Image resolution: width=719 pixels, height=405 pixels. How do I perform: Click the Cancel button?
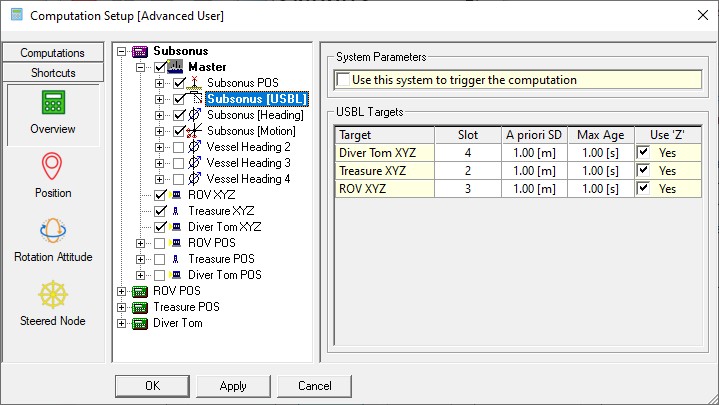point(315,386)
